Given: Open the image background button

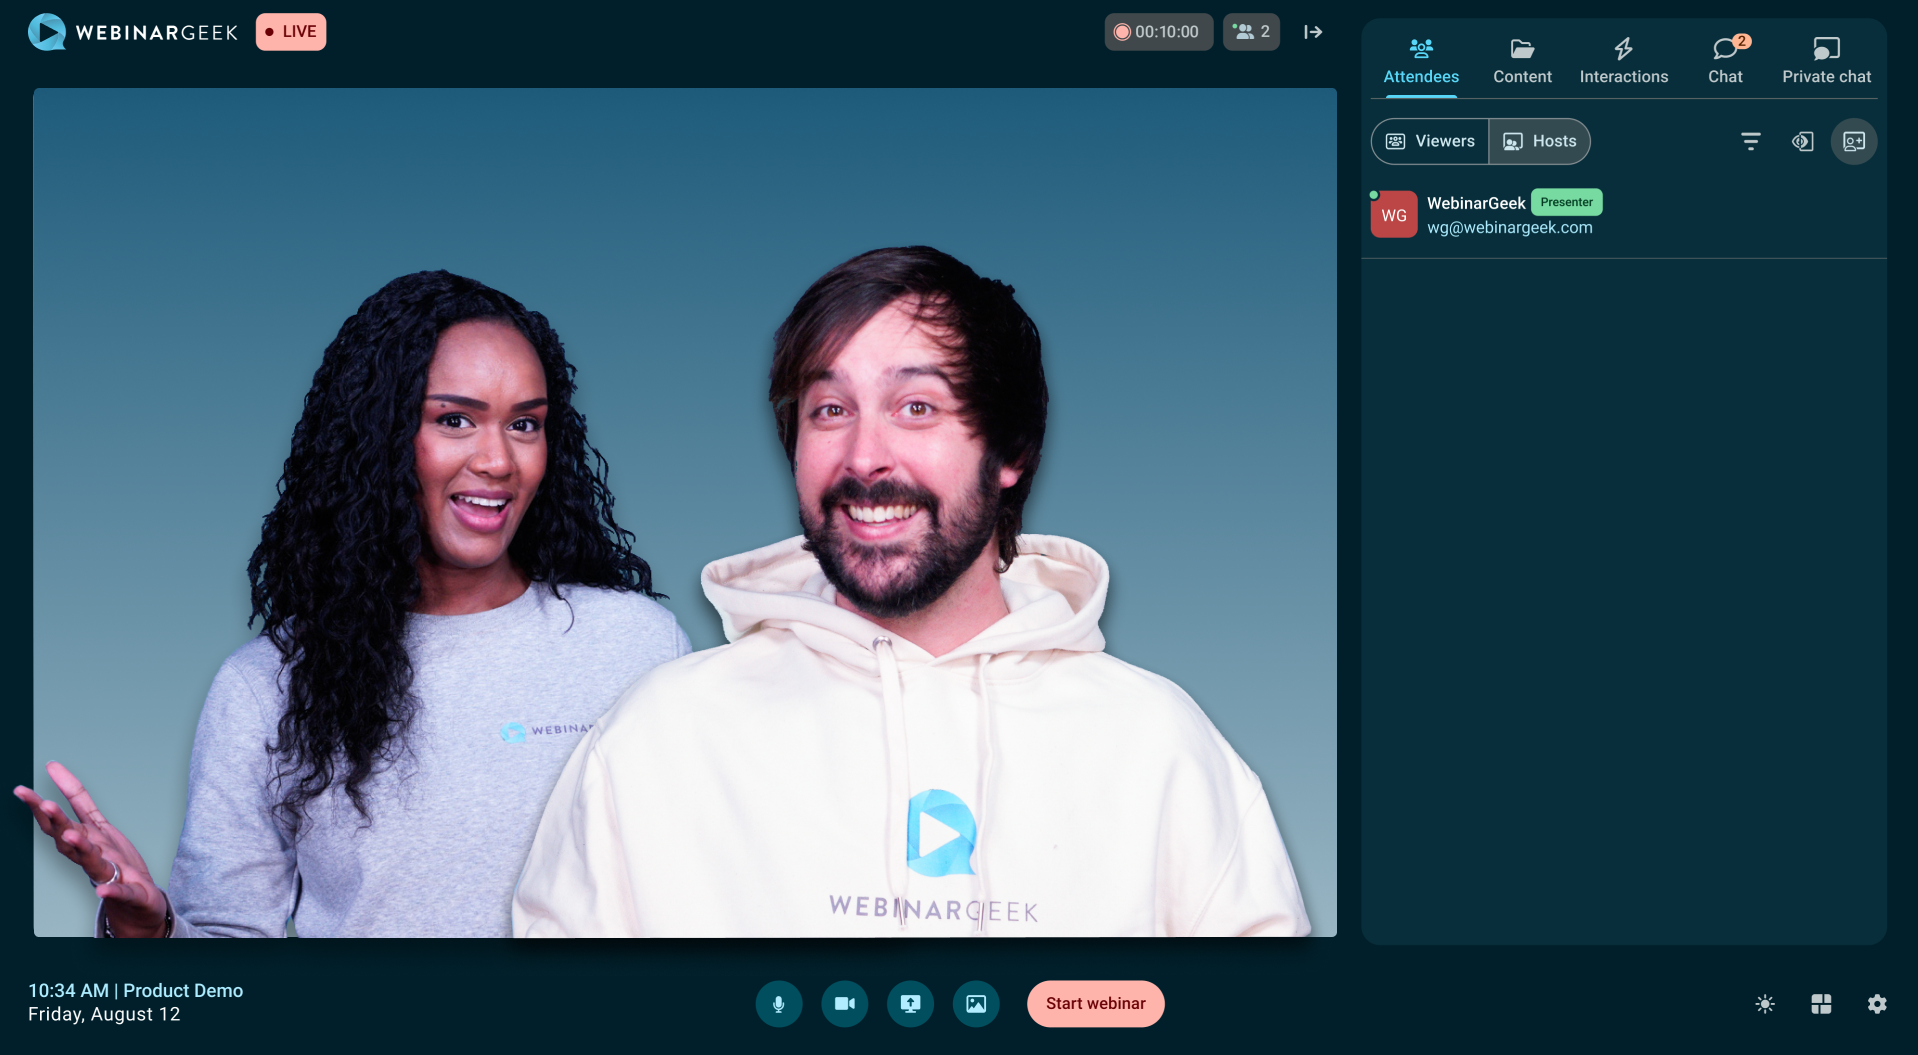Looking at the screenshot, I should [x=976, y=1004].
